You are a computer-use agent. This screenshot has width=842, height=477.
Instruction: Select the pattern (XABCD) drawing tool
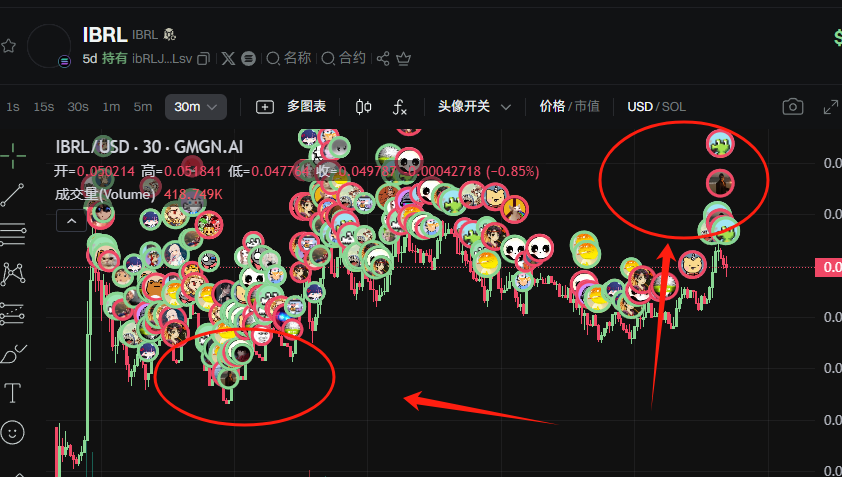point(13,274)
